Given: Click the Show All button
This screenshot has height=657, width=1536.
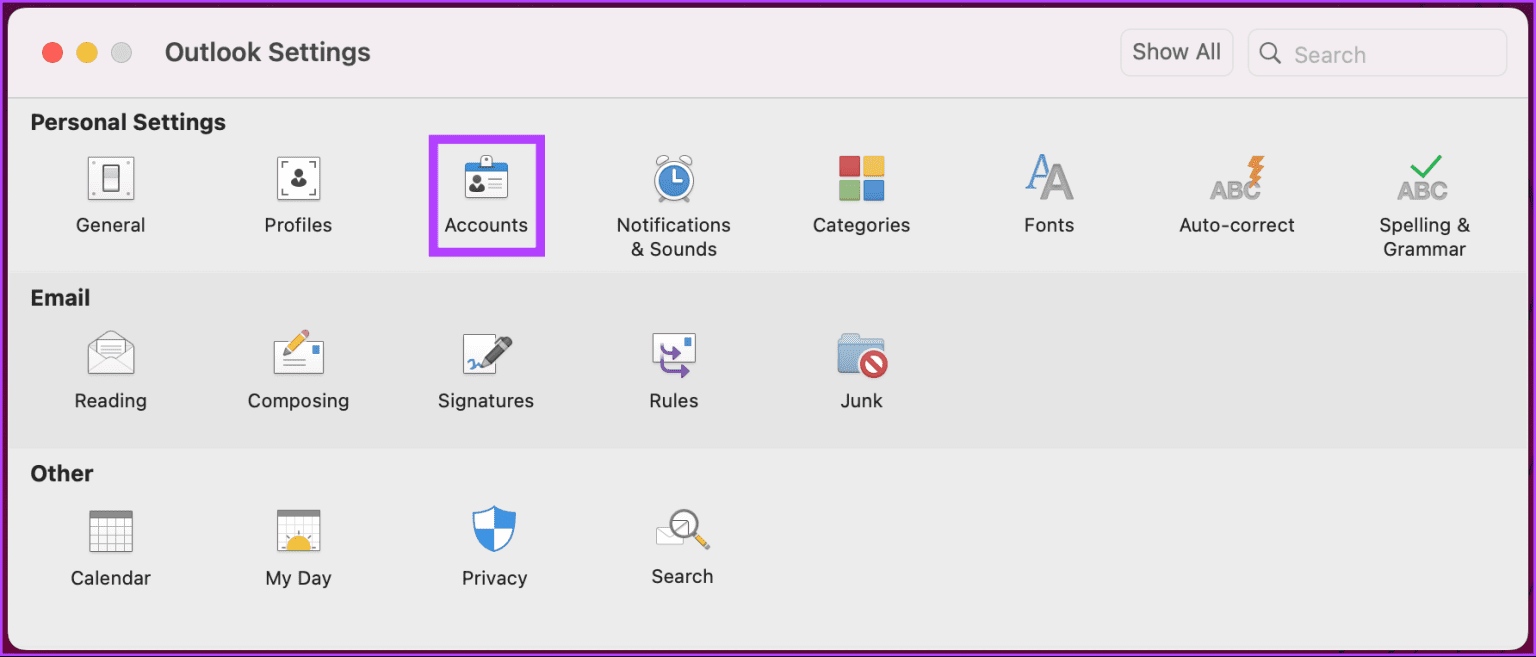Looking at the screenshot, I should [x=1176, y=52].
